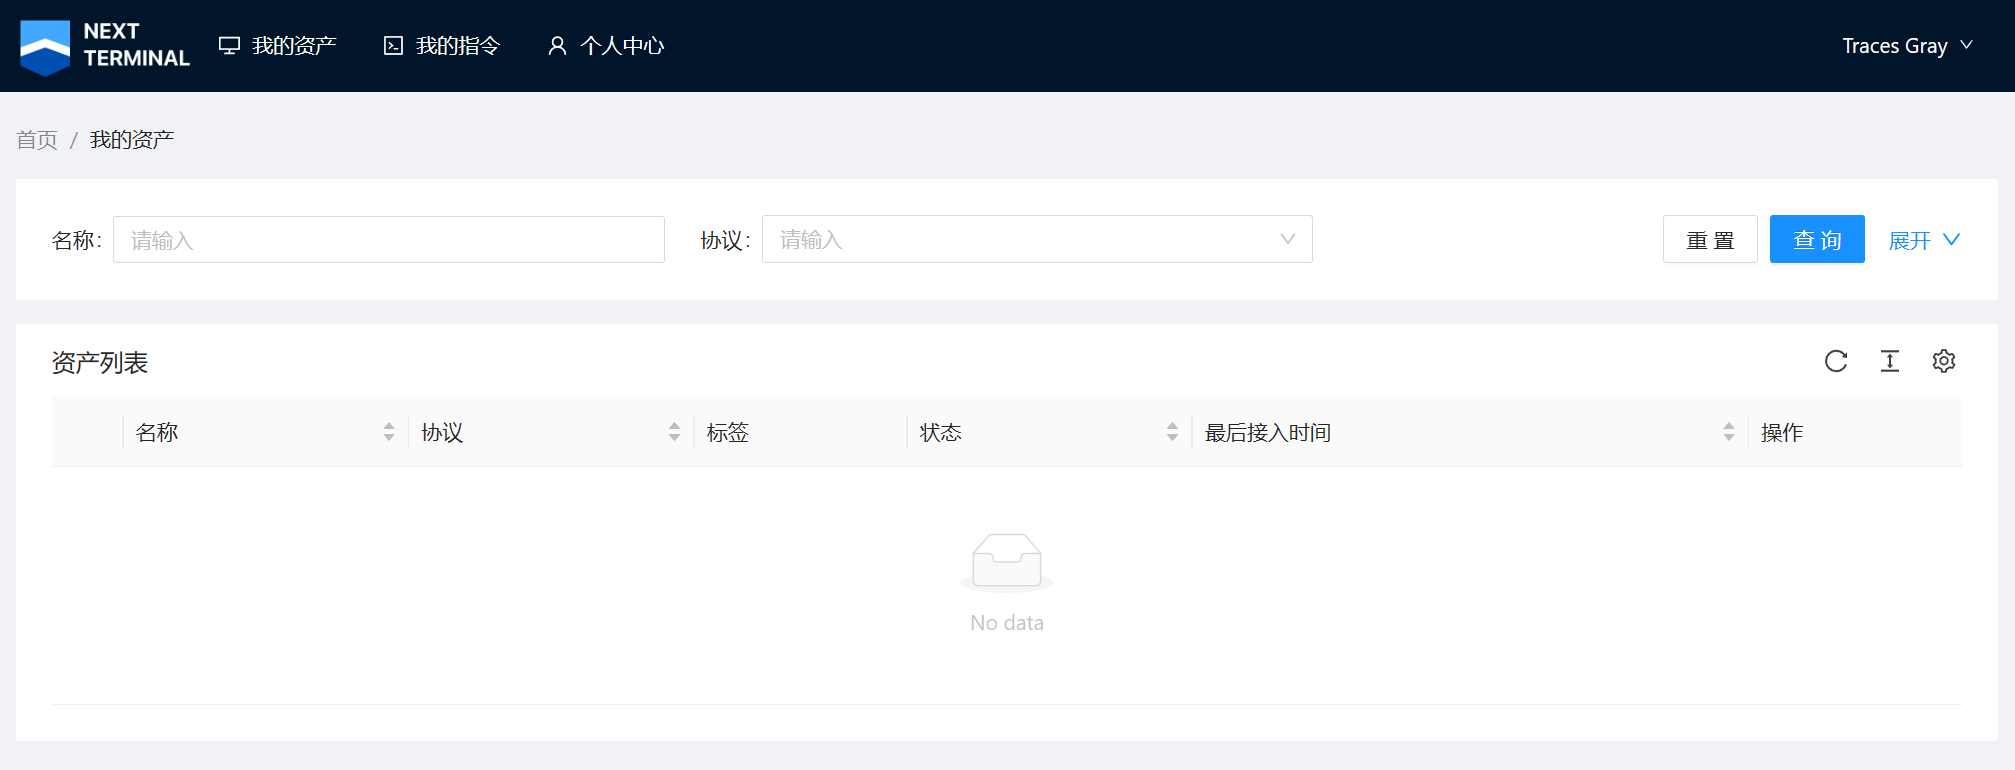Image resolution: width=2015 pixels, height=770 pixels.
Task: Refresh the asset list with reload icon
Action: coord(1835,361)
